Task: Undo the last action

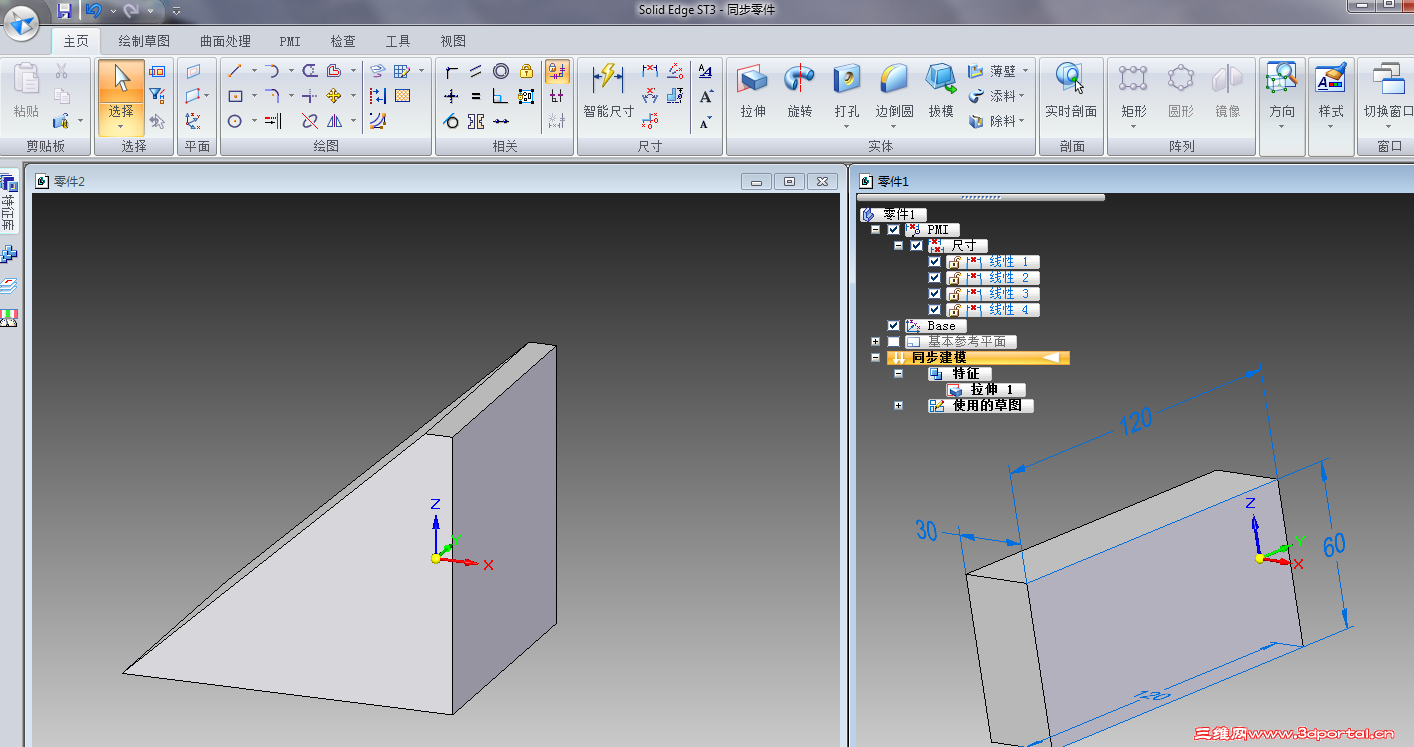Action: (x=93, y=10)
